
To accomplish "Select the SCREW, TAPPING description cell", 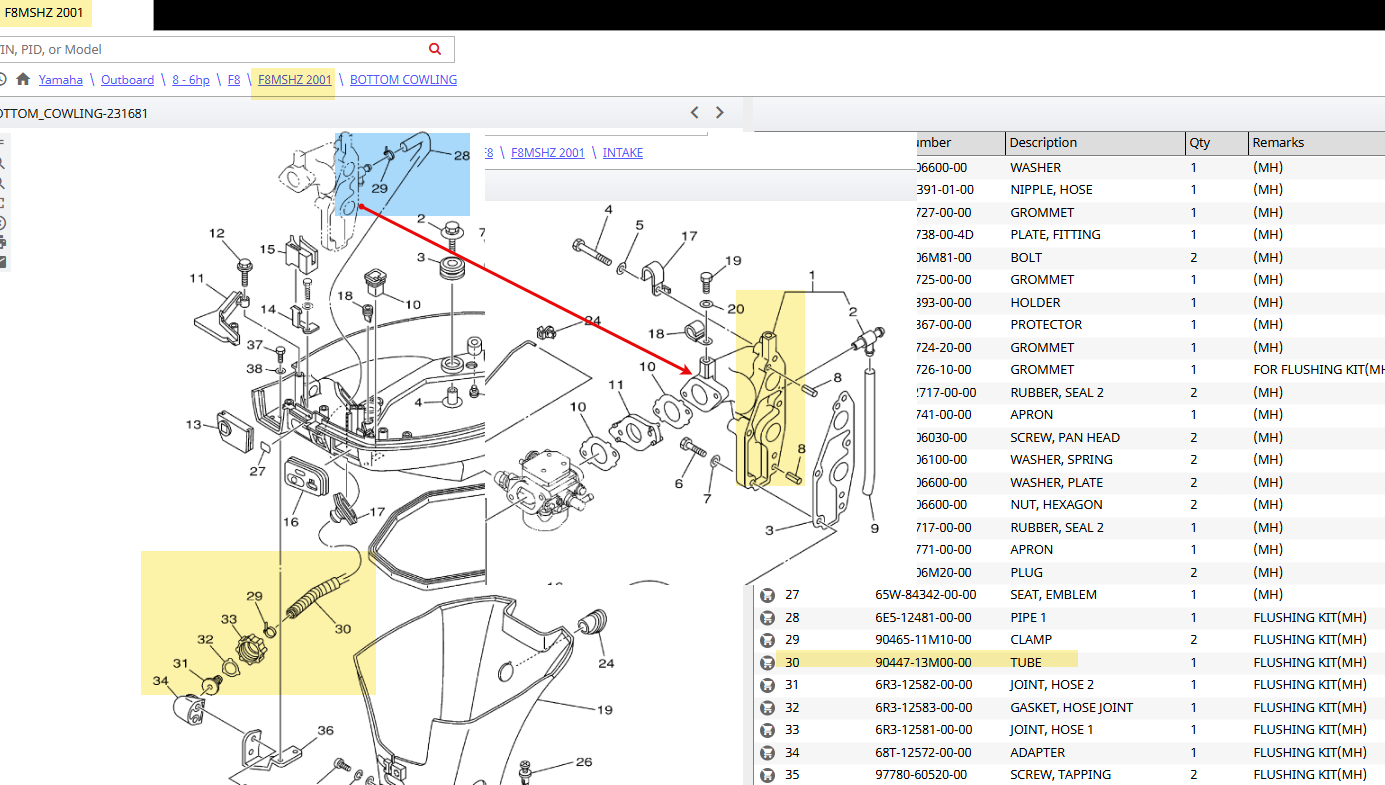I will (x=1060, y=774).
